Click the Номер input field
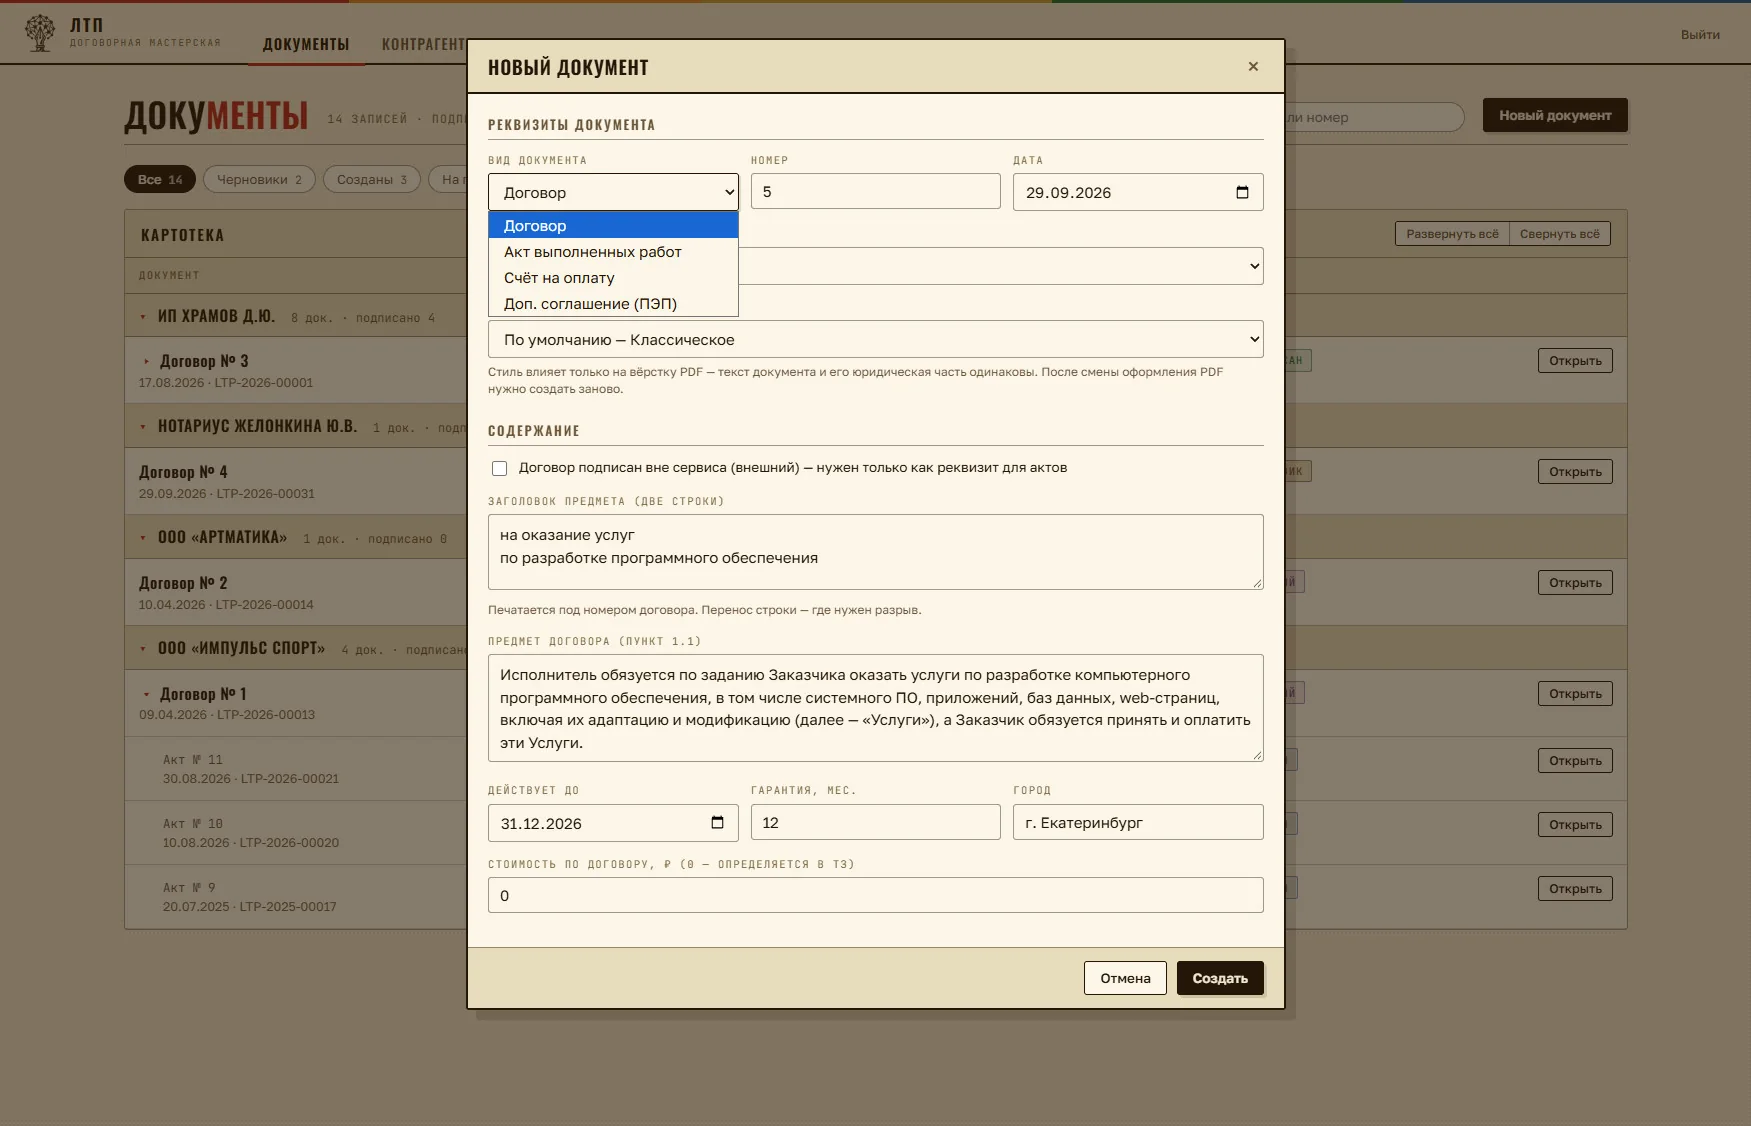This screenshot has width=1751, height=1126. pyautogui.click(x=875, y=191)
